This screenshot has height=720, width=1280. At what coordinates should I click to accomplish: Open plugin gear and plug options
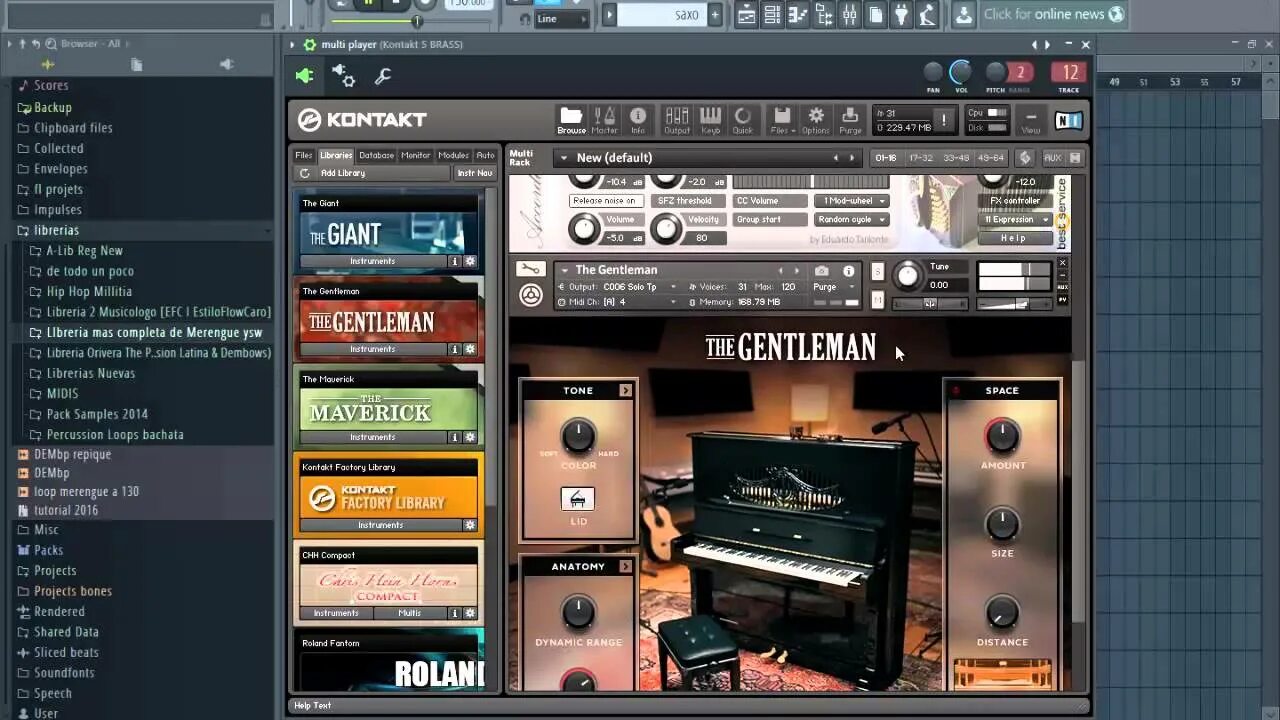(x=343, y=76)
